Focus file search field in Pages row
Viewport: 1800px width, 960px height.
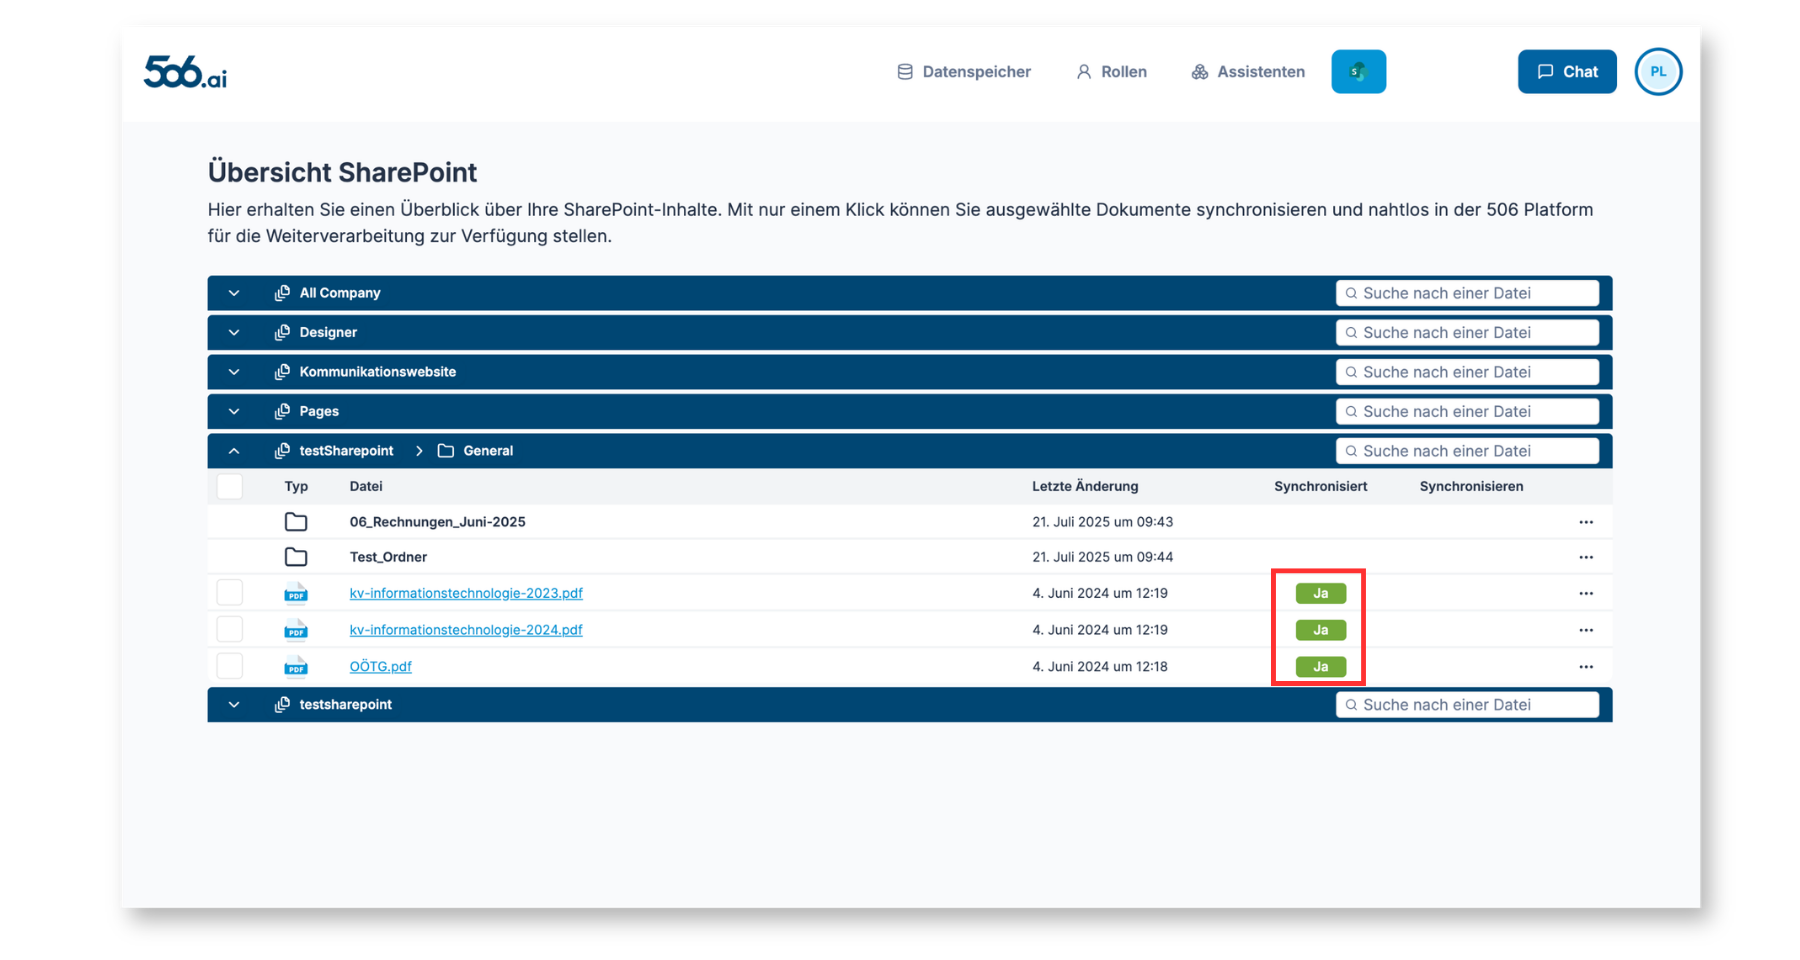(1467, 411)
